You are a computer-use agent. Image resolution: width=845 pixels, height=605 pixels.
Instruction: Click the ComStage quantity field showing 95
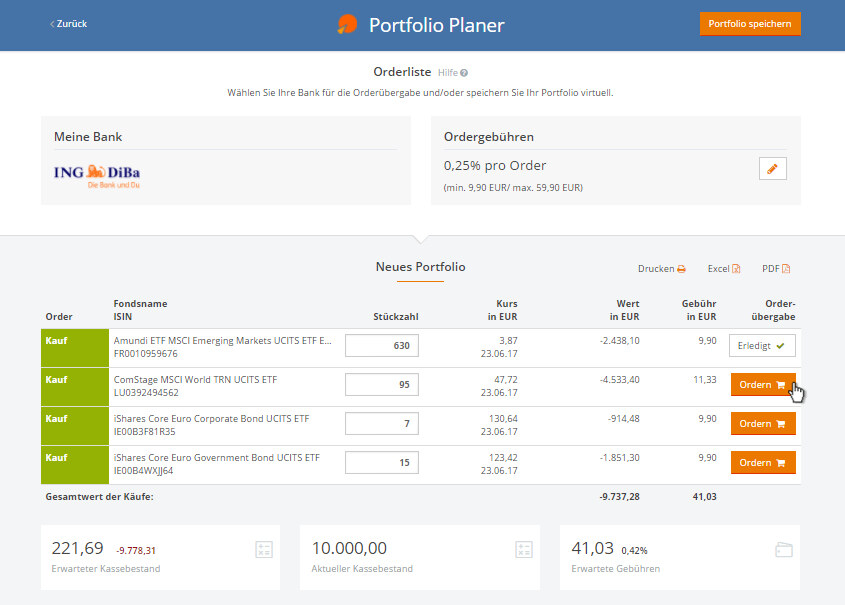[x=382, y=385]
